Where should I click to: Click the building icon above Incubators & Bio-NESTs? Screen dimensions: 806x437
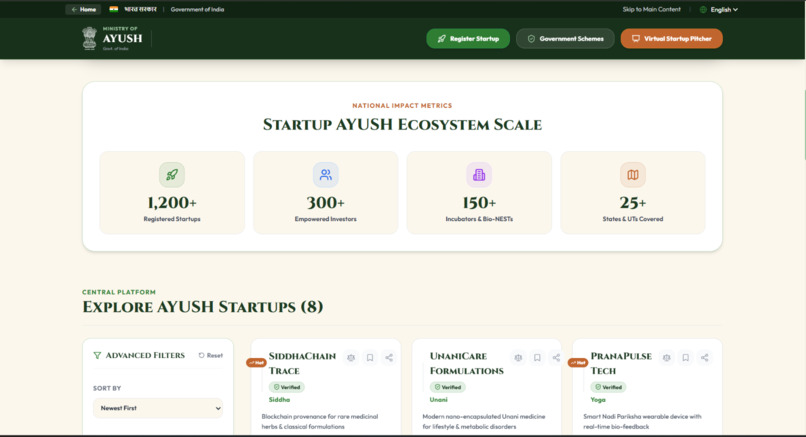(x=479, y=175)
